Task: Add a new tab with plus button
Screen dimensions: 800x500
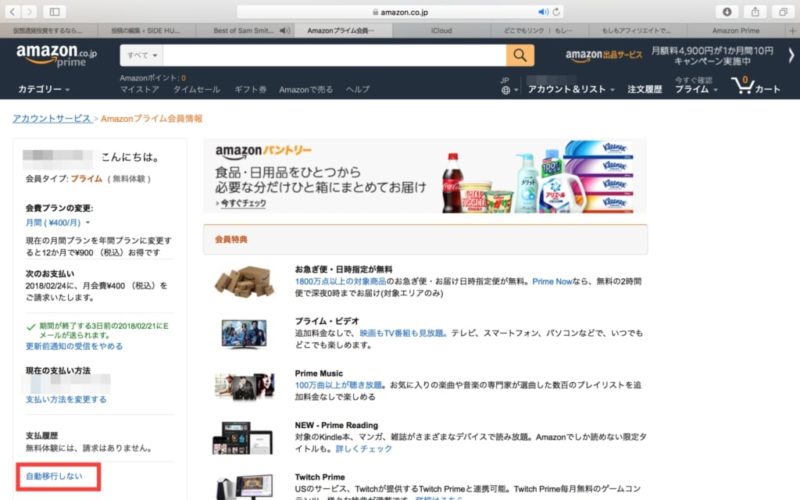Action: 792,31
